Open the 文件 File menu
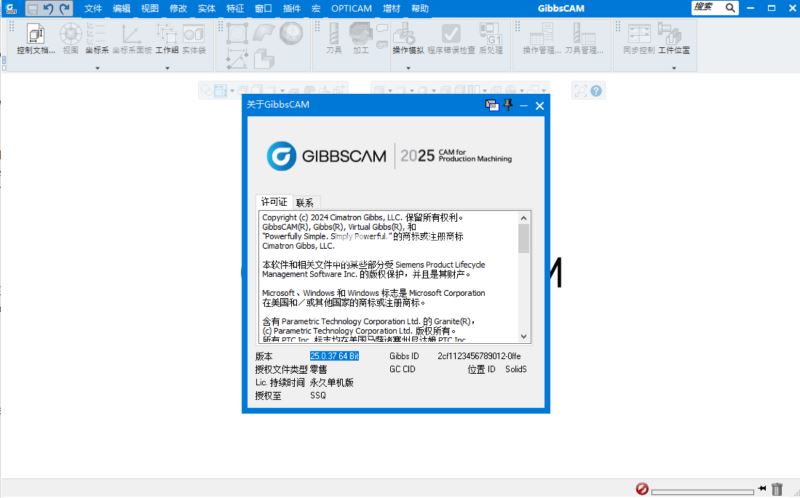This screenshot has width=800, height=498. (93, 9)
